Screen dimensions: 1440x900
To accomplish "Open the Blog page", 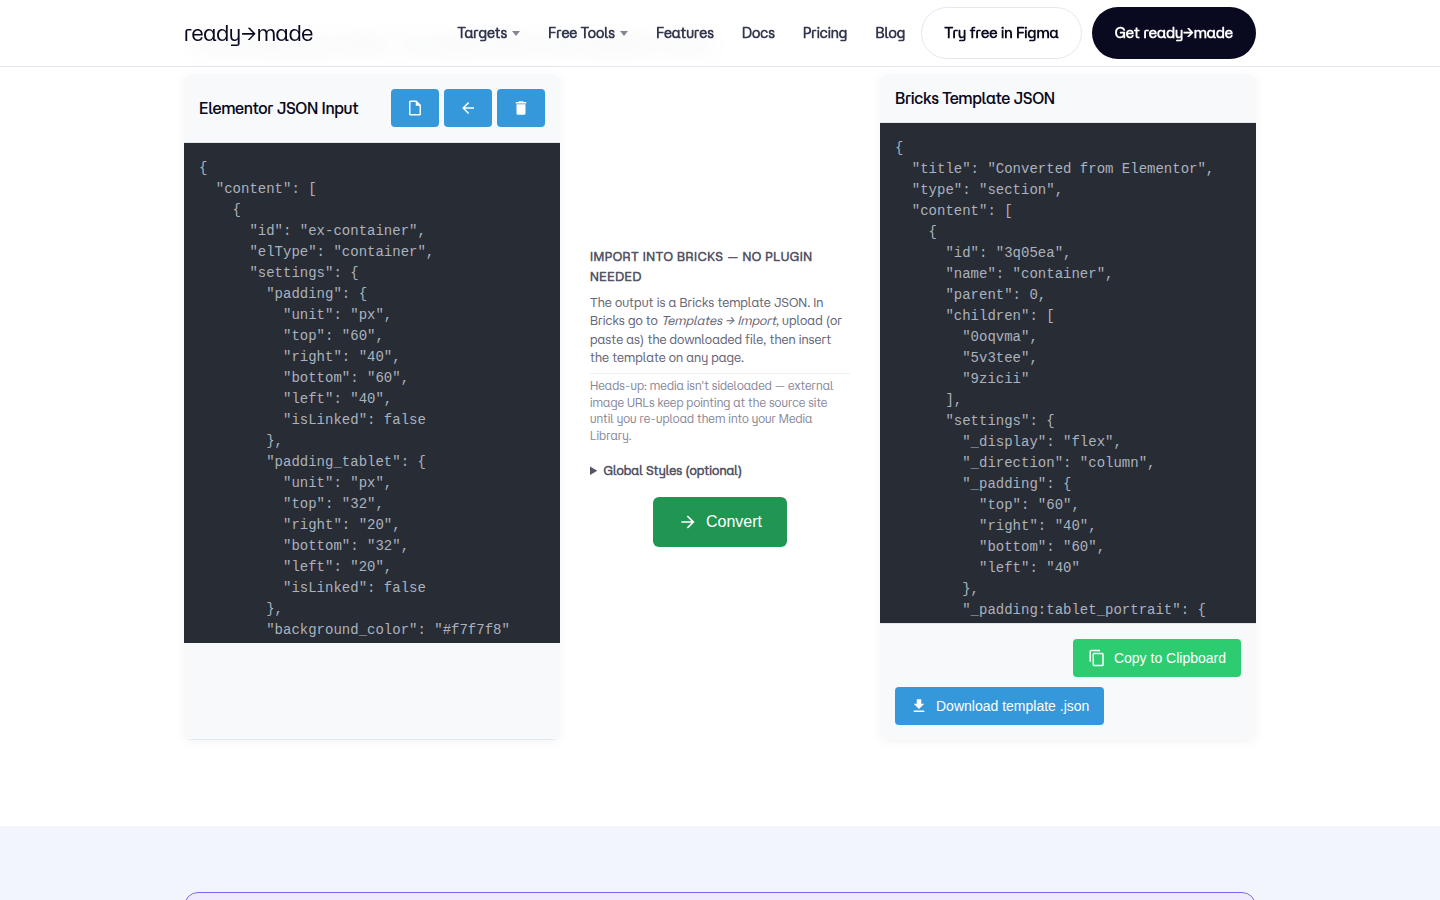I will pyautogui.click(x=890, y=33).
